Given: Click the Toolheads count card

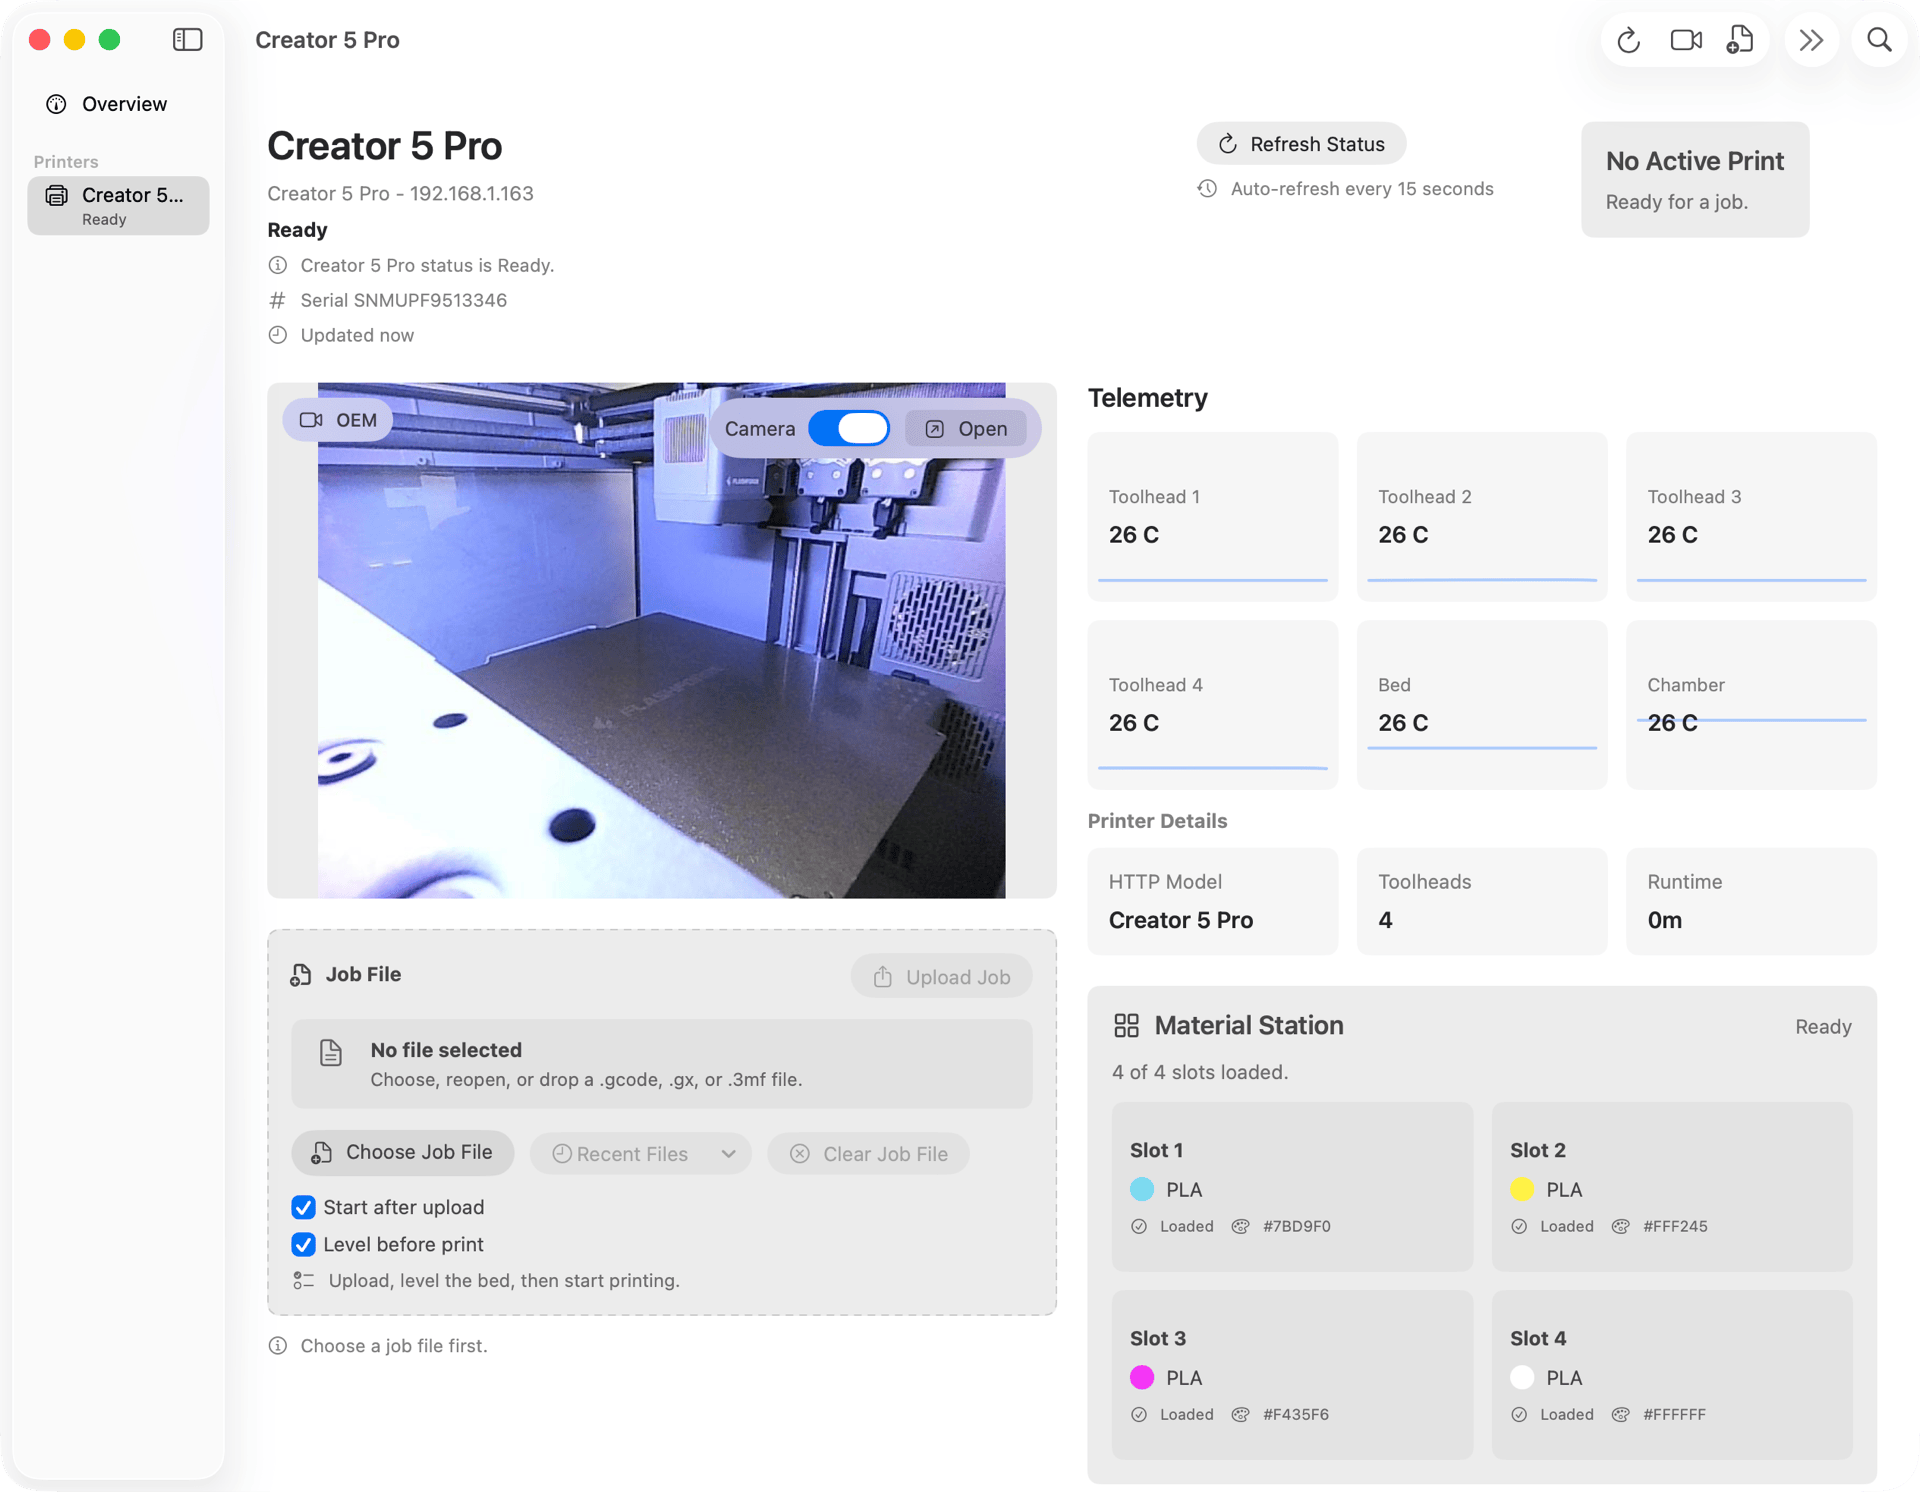Looking at the screenshot, I should tap(1482, 902).
